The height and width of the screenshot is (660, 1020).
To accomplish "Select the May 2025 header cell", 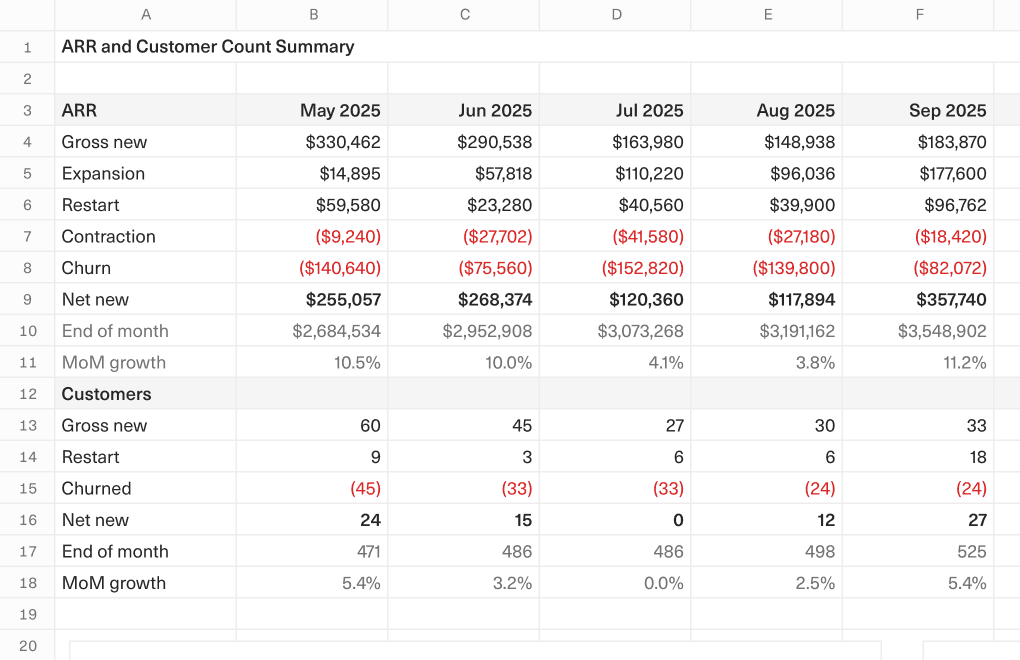I will coord(313,110).
